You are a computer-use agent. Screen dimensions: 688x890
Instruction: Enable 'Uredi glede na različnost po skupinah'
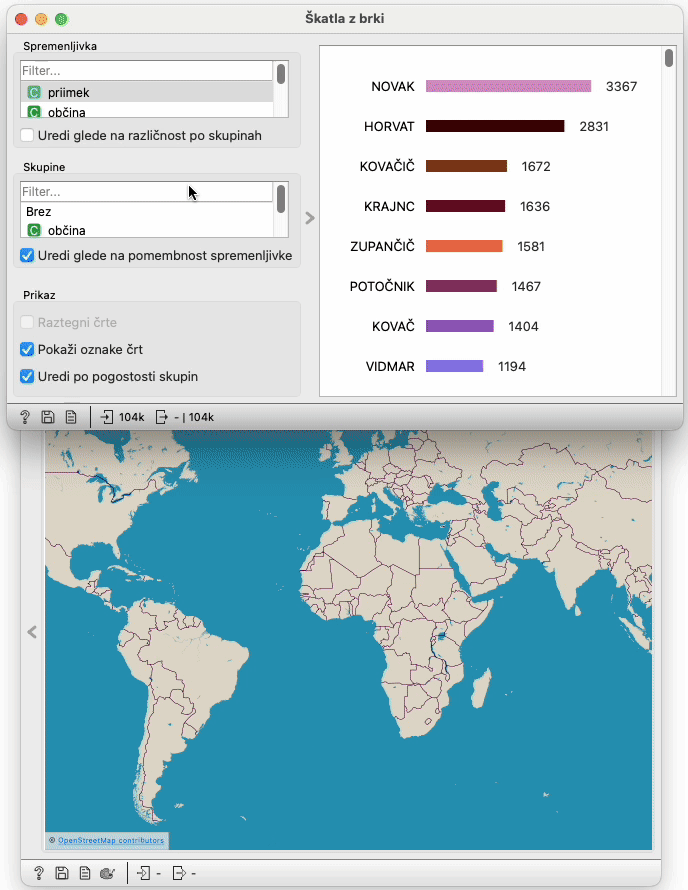[28, 135]
